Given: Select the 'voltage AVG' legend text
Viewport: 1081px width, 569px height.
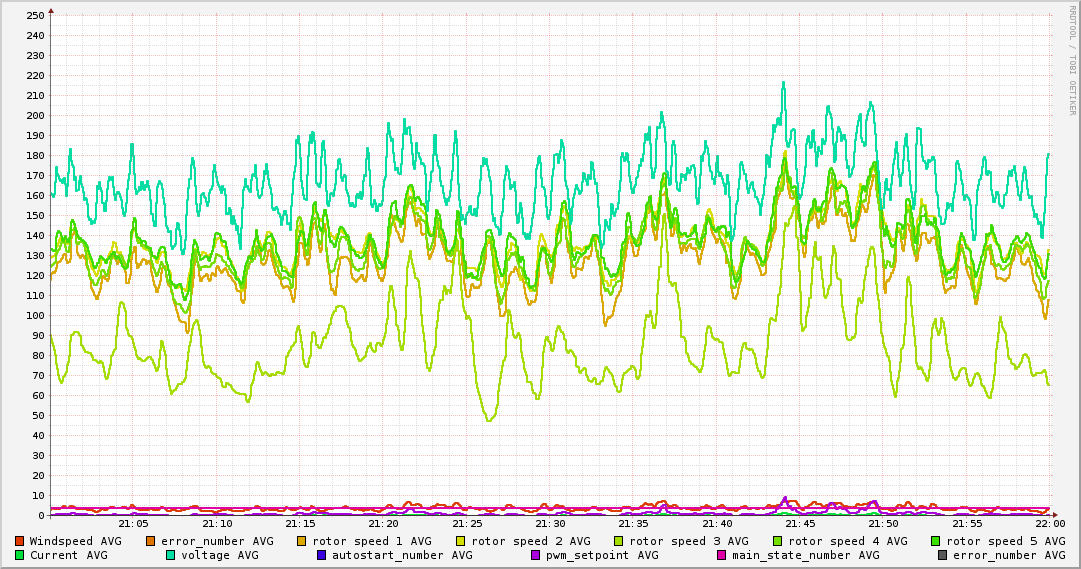Looking at the screenshot, I should point(220,556).
